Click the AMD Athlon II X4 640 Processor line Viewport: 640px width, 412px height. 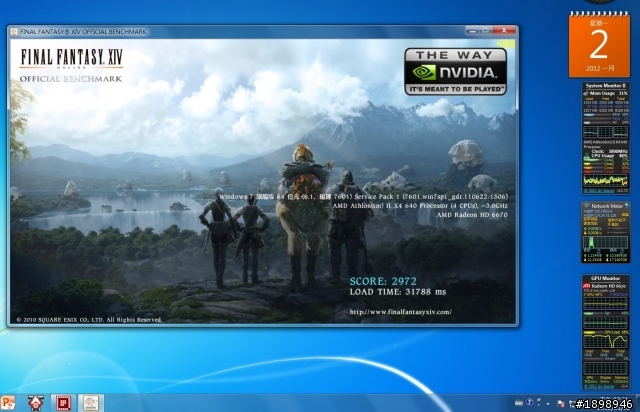click(420, 206)
